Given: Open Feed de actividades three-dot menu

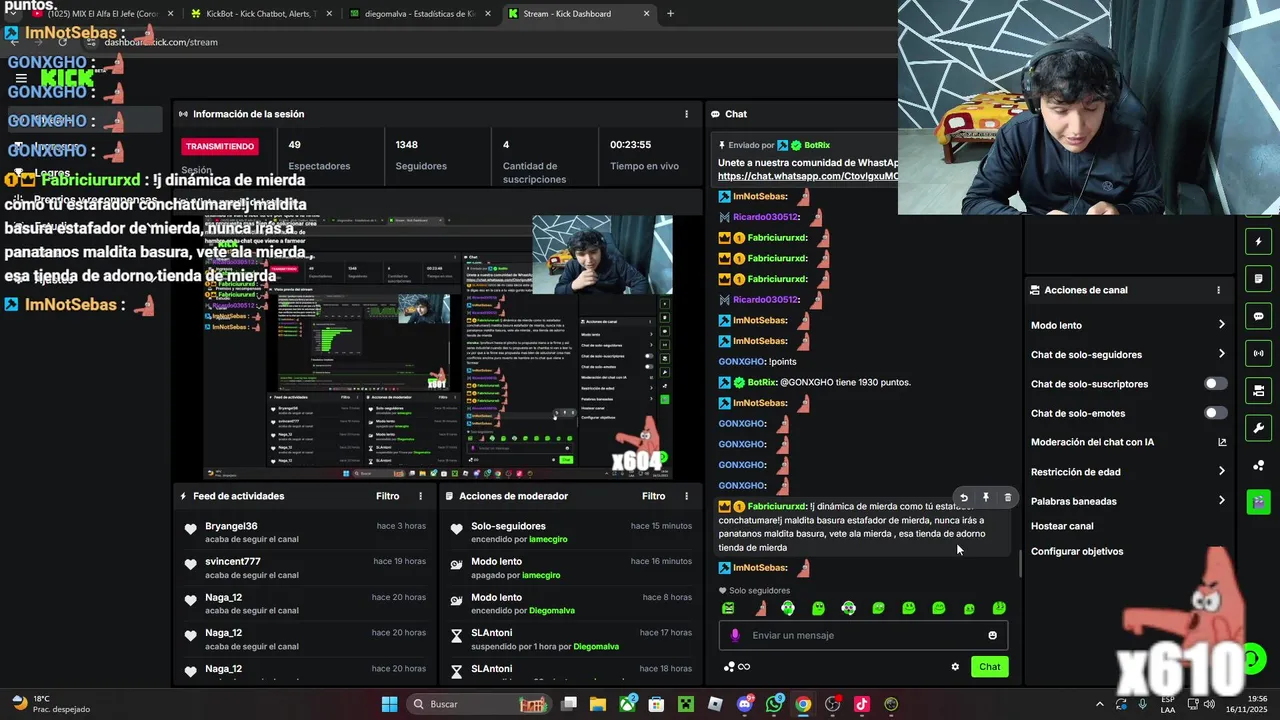Looking at the screenshot, I should click(420, 496).
